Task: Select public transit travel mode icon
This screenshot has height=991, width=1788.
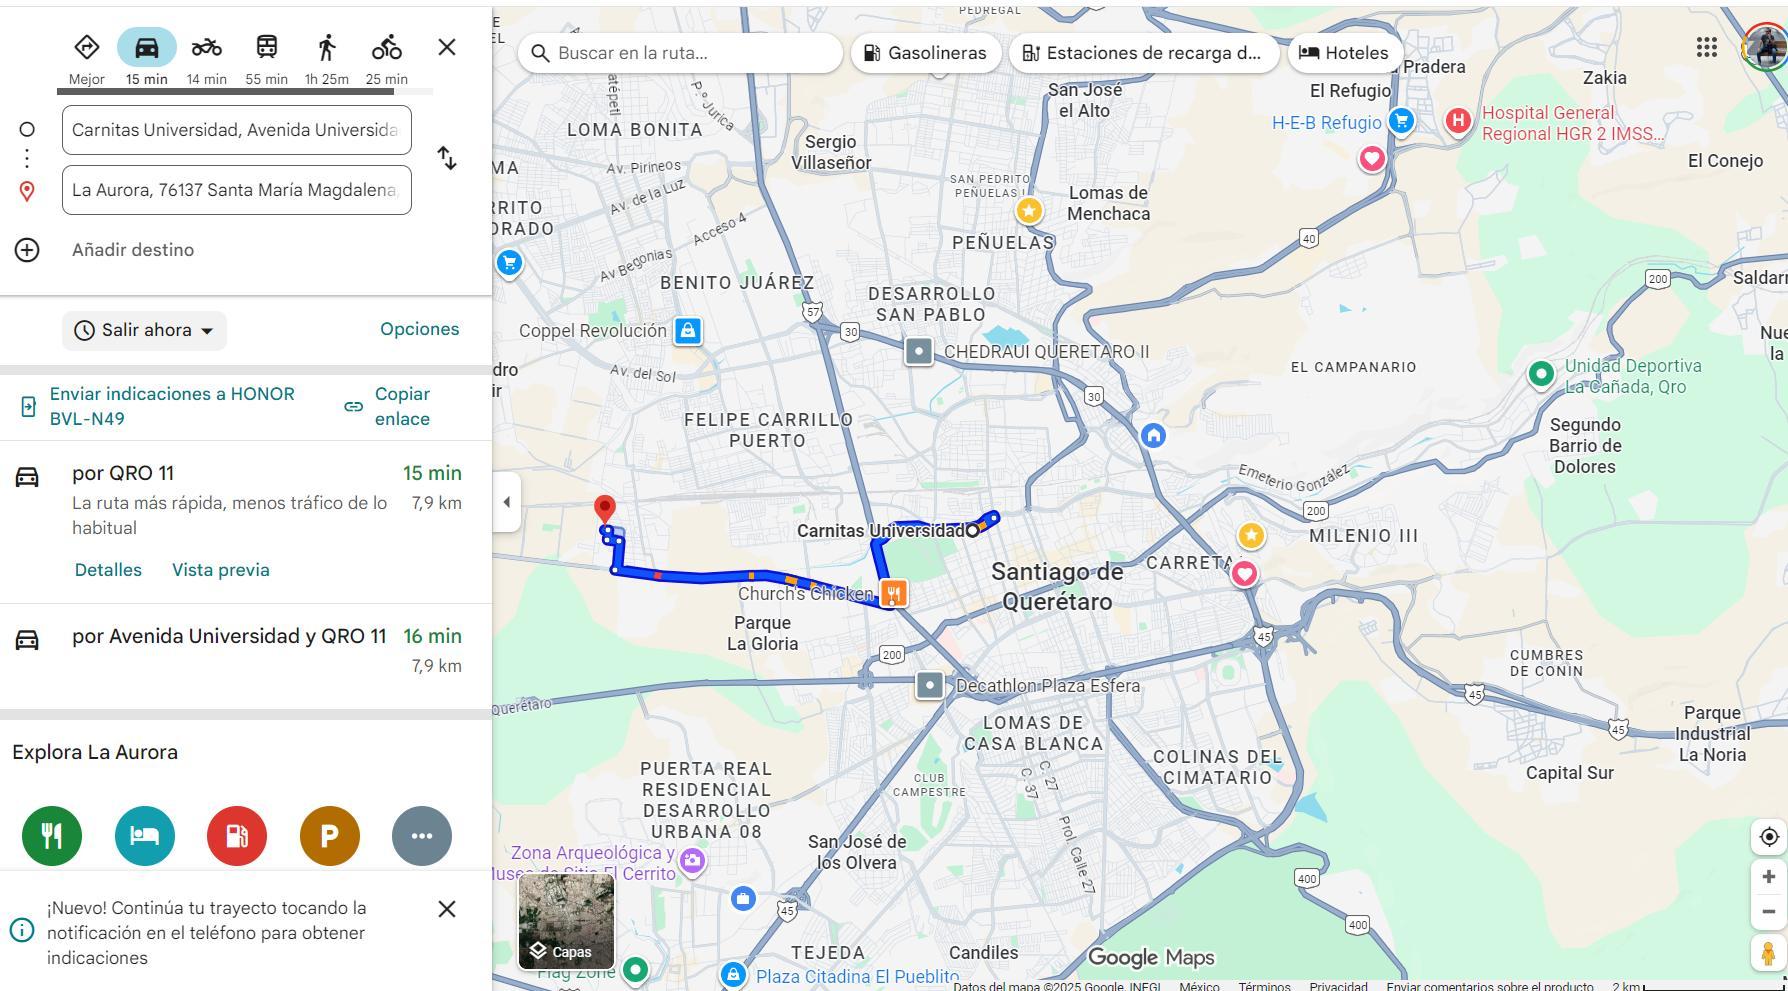Action: click(266, 48)
